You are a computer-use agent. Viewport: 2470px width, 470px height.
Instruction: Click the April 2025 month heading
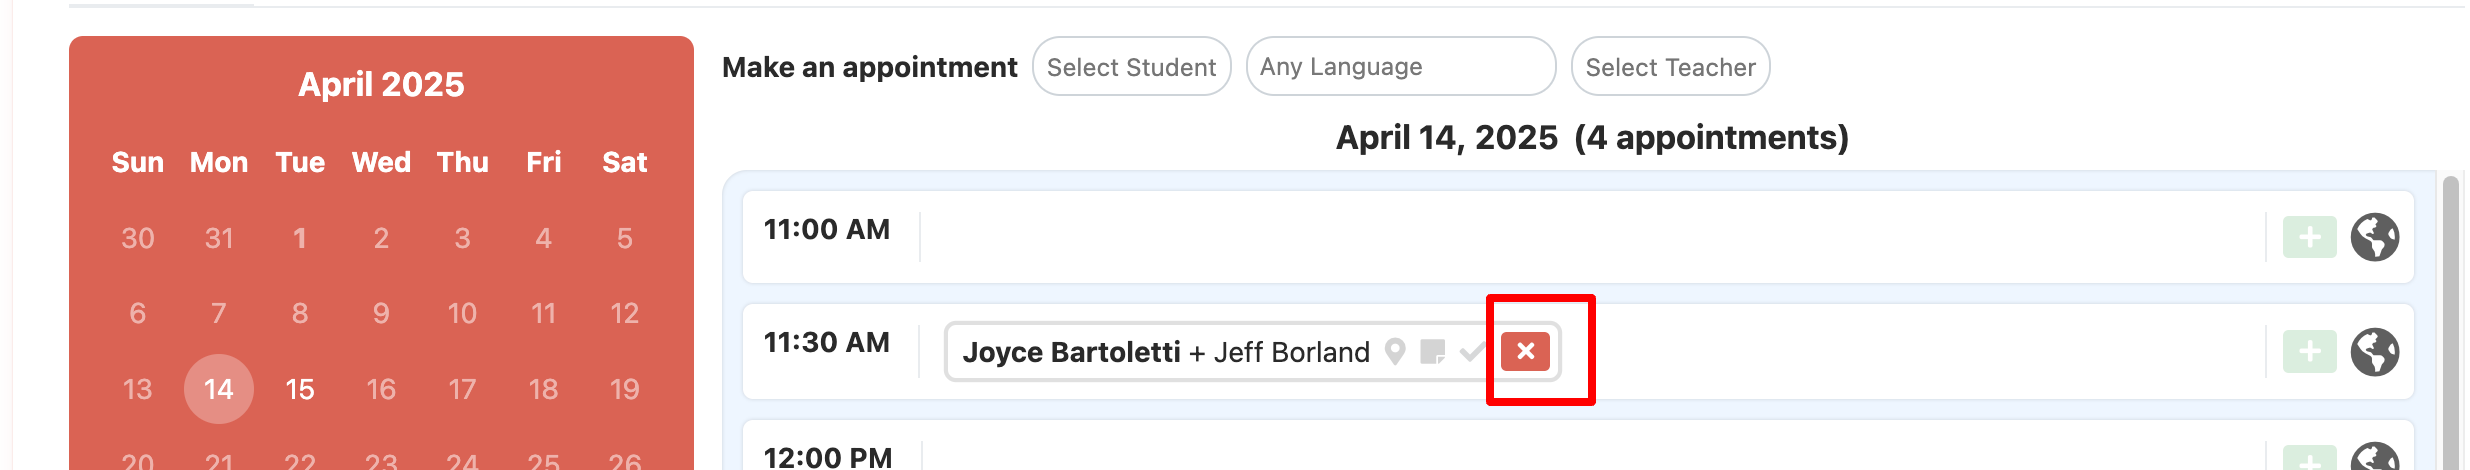381,84
